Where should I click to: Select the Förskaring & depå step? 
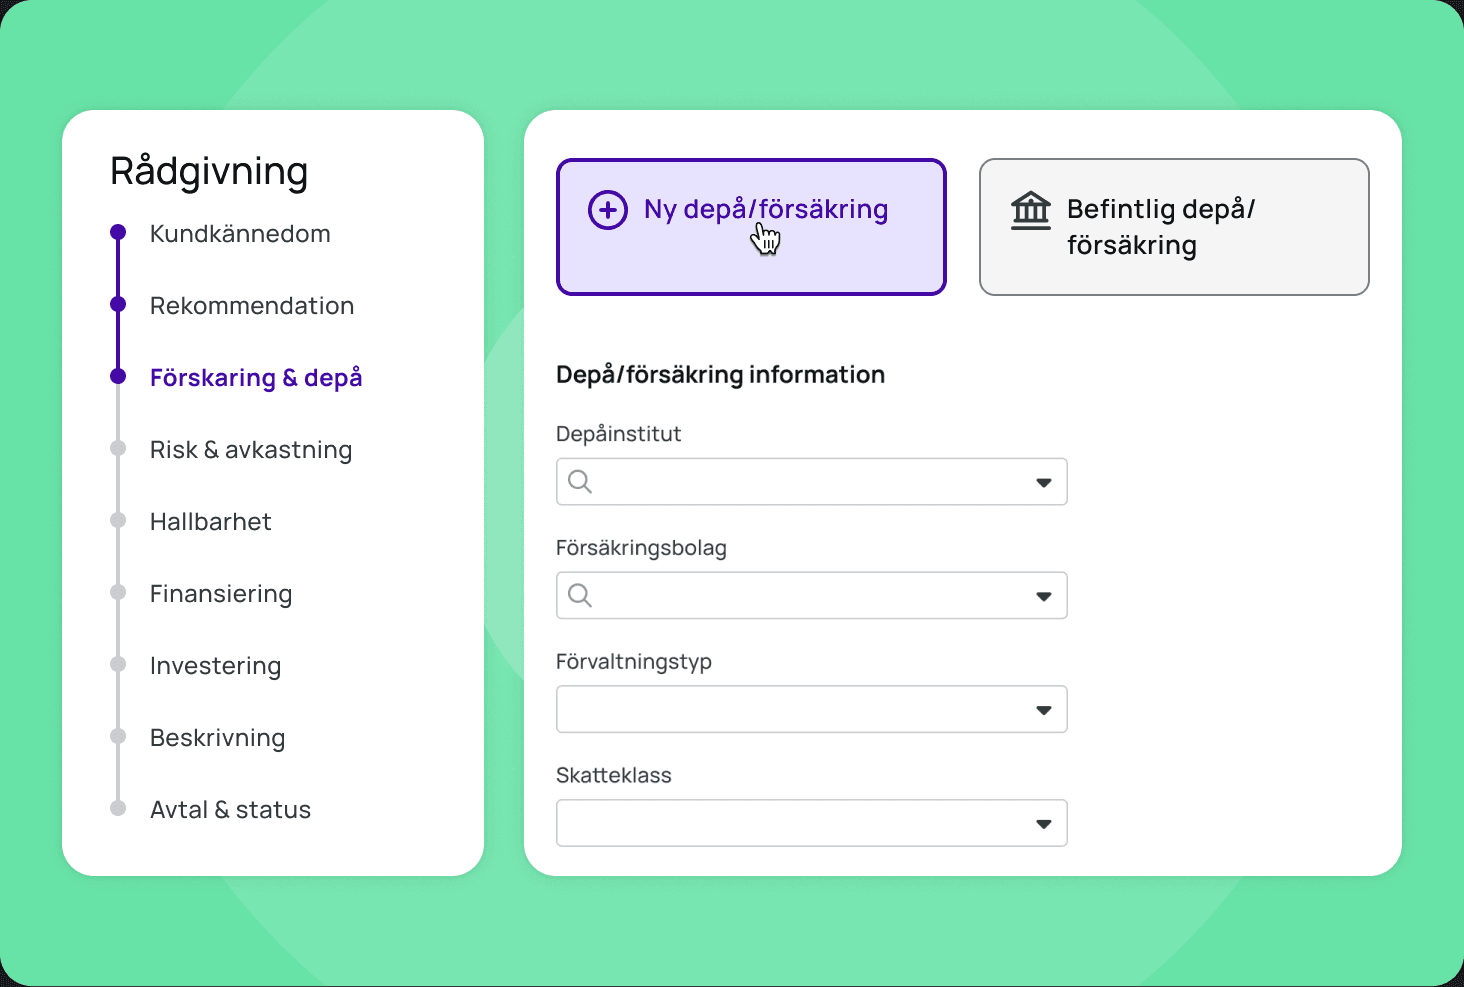tap(256, 378)
